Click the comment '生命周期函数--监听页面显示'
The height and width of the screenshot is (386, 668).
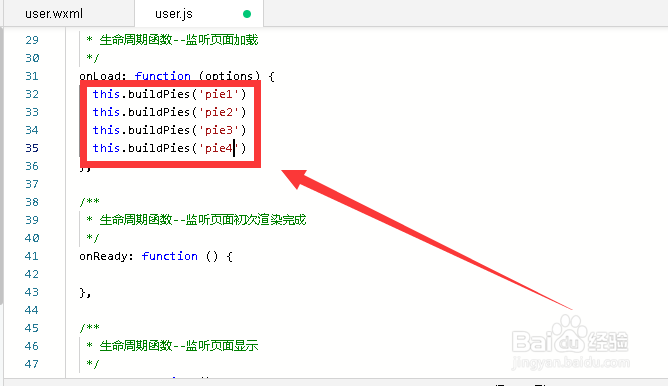click(179, 346)
